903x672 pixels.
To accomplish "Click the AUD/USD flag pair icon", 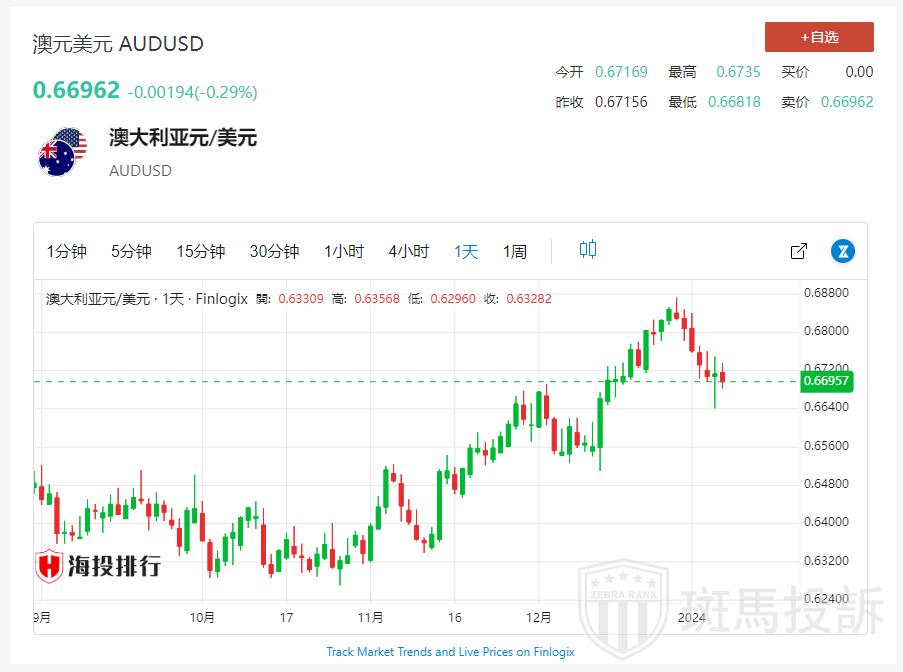I will click(62, 153).
